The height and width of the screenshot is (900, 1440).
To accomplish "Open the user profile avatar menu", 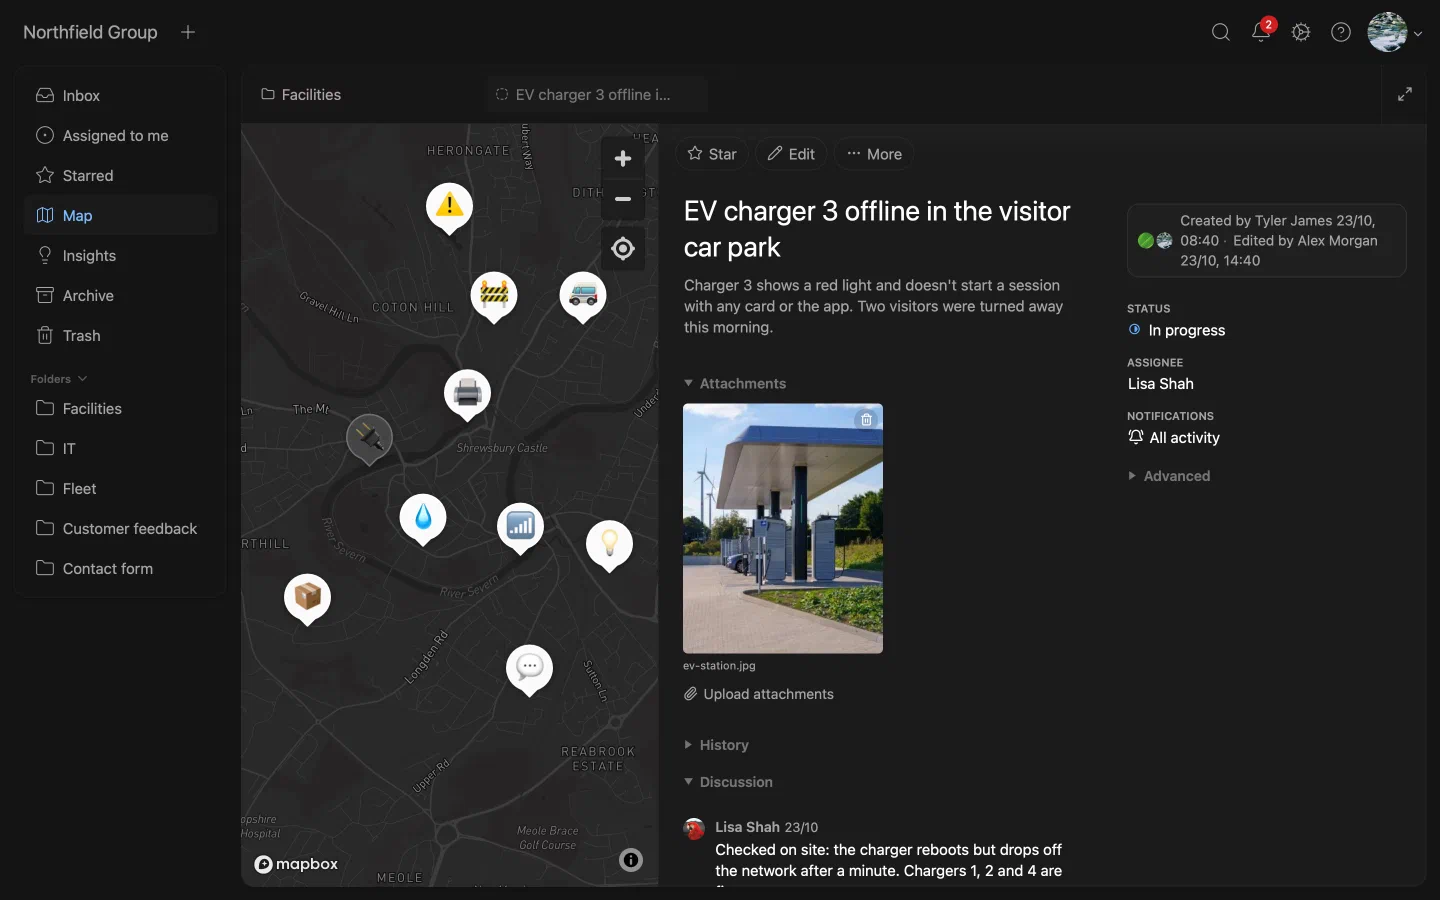I will point(1395,32).
